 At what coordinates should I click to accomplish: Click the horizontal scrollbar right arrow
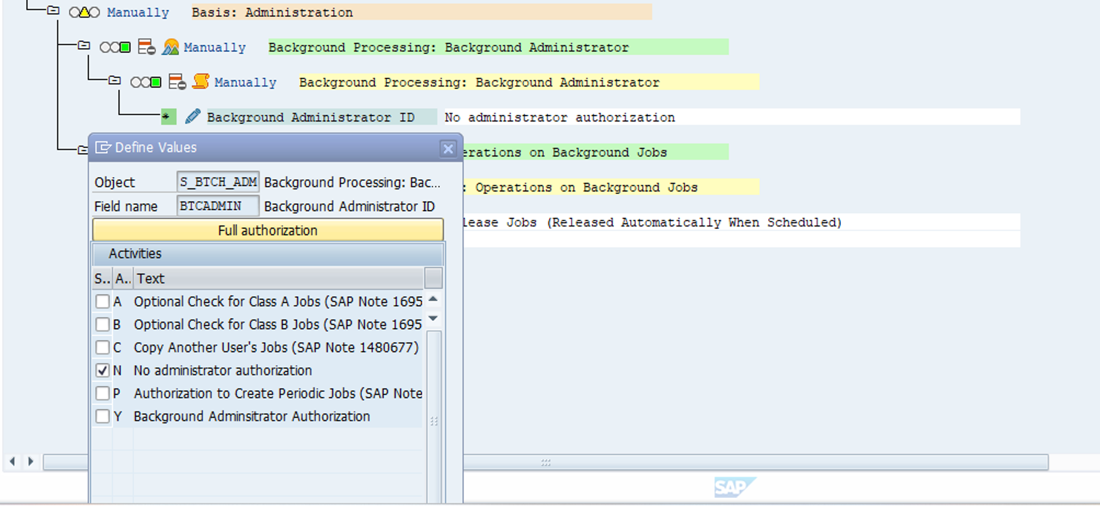29,462
